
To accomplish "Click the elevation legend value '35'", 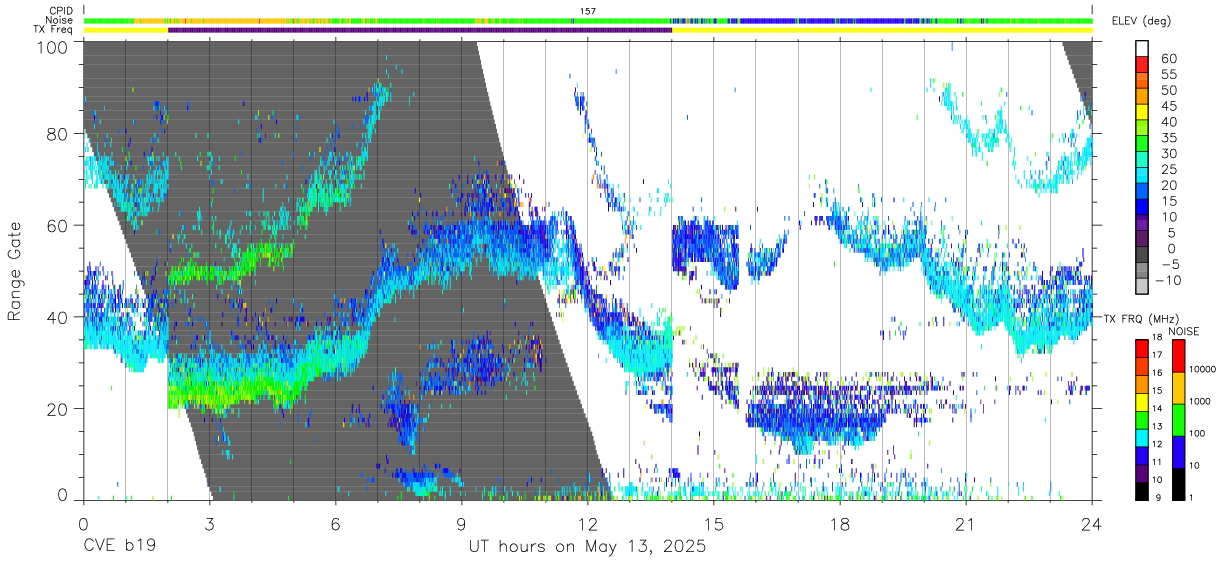I will click(1167, 139).
